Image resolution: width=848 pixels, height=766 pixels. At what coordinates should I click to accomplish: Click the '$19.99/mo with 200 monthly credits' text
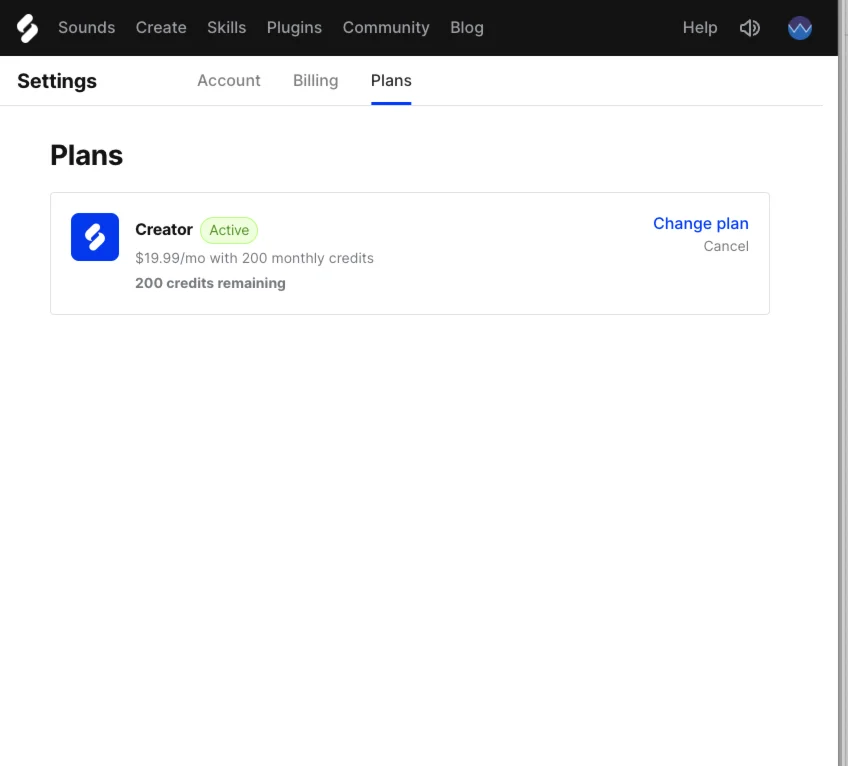click(254, 258)
